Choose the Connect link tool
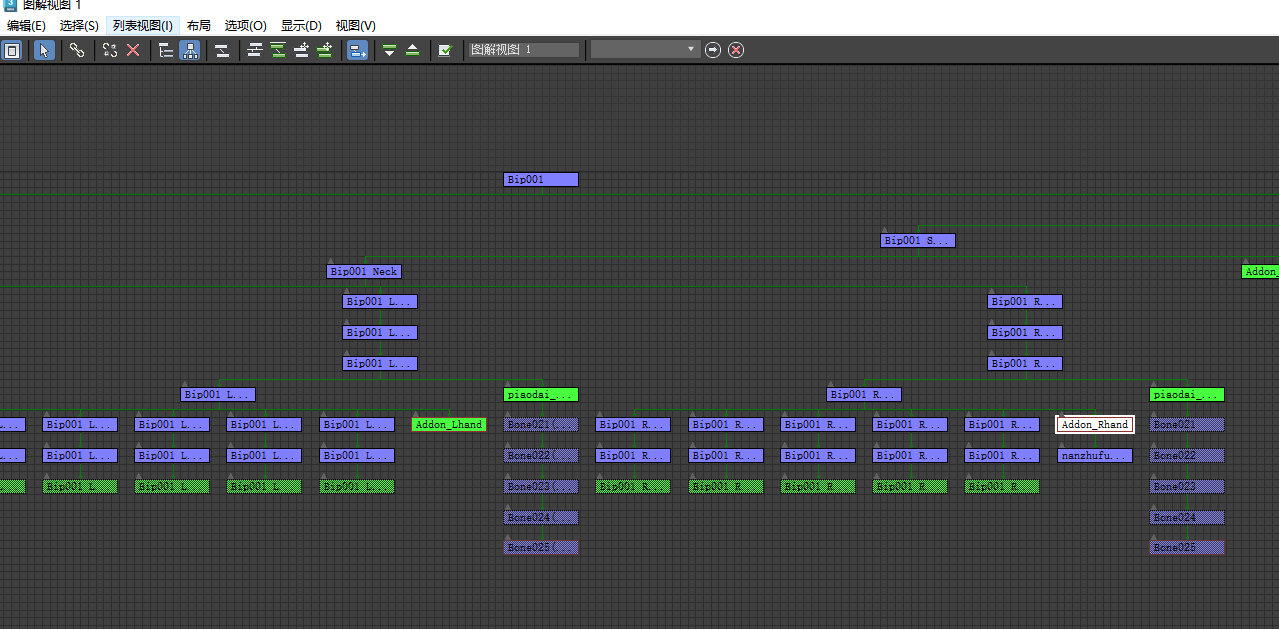Image resolution: width=1279 pixels, height=629 pixels. [77, 50]
